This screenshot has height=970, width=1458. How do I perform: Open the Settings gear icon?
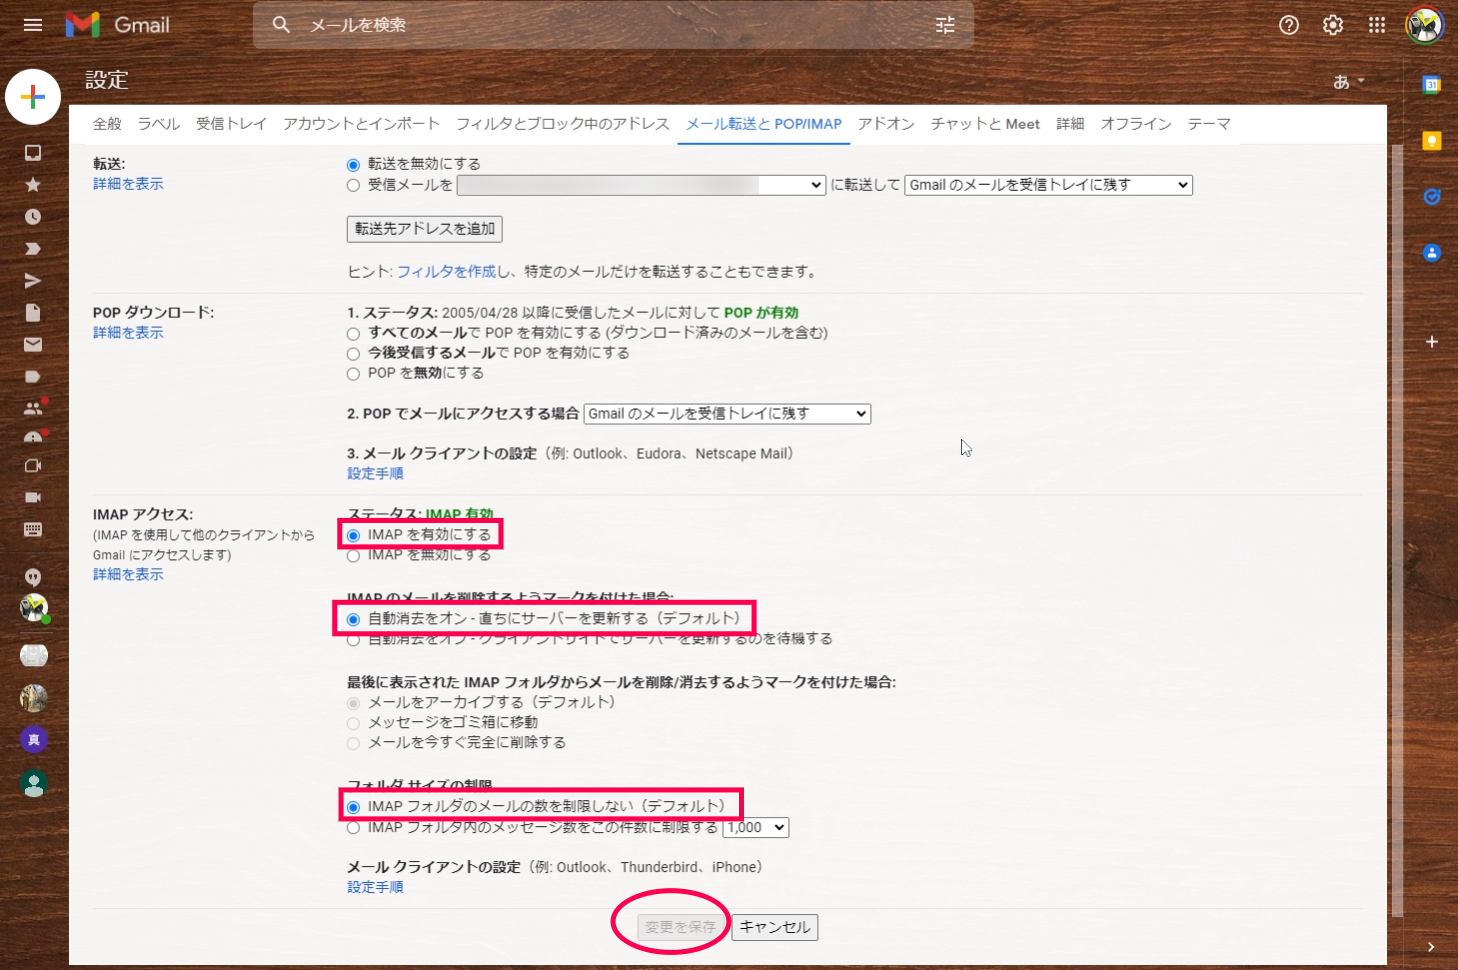point(1333,25)
